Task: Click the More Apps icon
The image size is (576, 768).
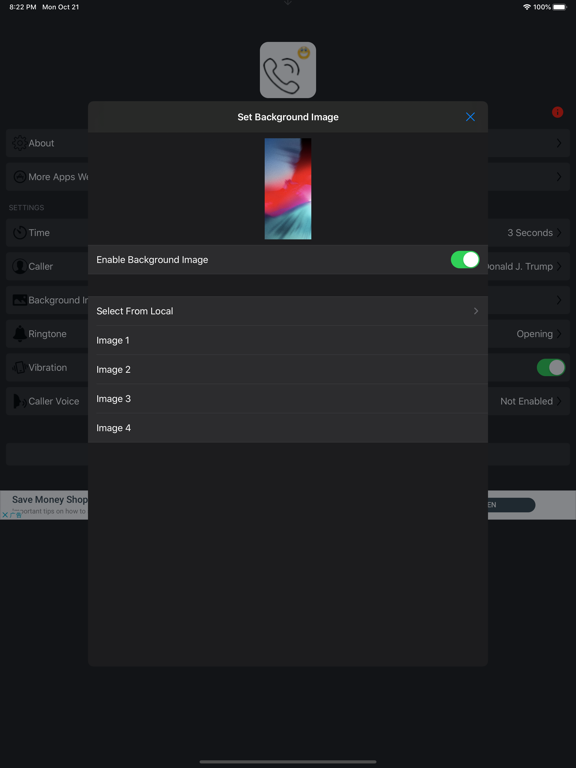Action: tap(20, 177)
